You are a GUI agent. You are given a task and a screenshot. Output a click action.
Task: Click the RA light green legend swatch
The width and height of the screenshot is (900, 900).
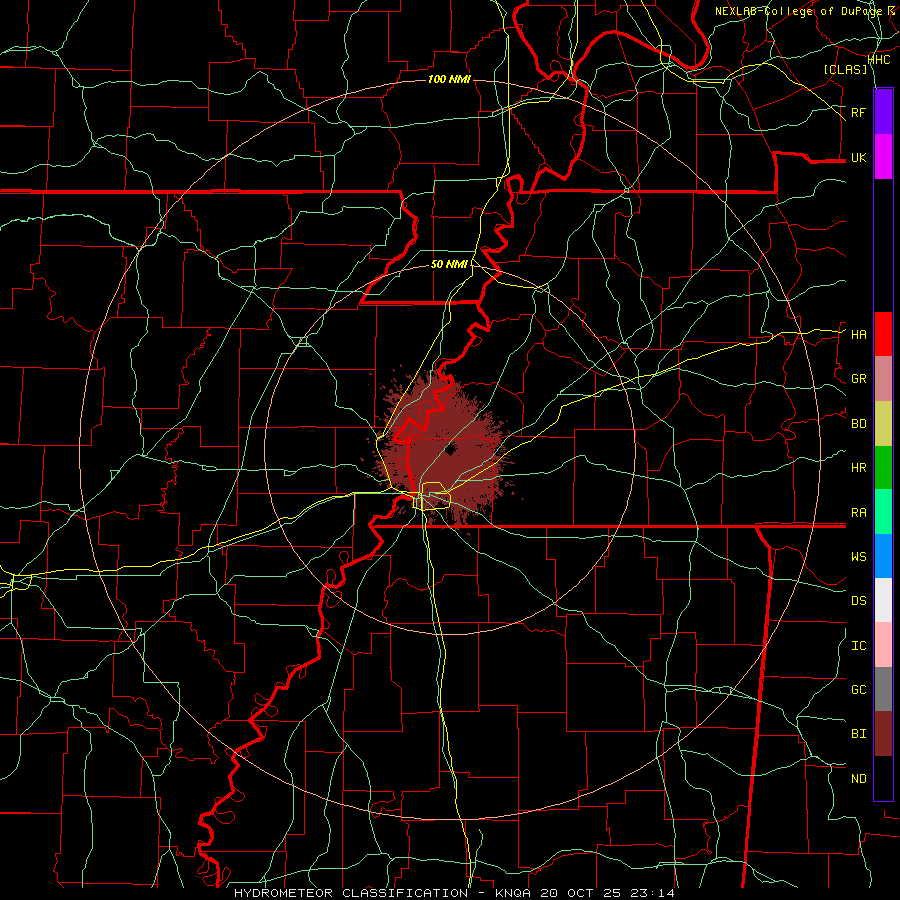click(x=883, y=512)
